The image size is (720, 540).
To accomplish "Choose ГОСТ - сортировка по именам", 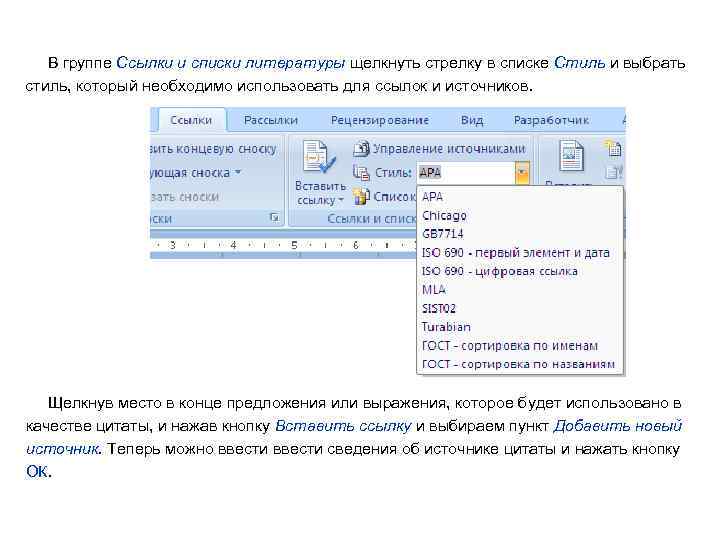I will tap(520, 345).
